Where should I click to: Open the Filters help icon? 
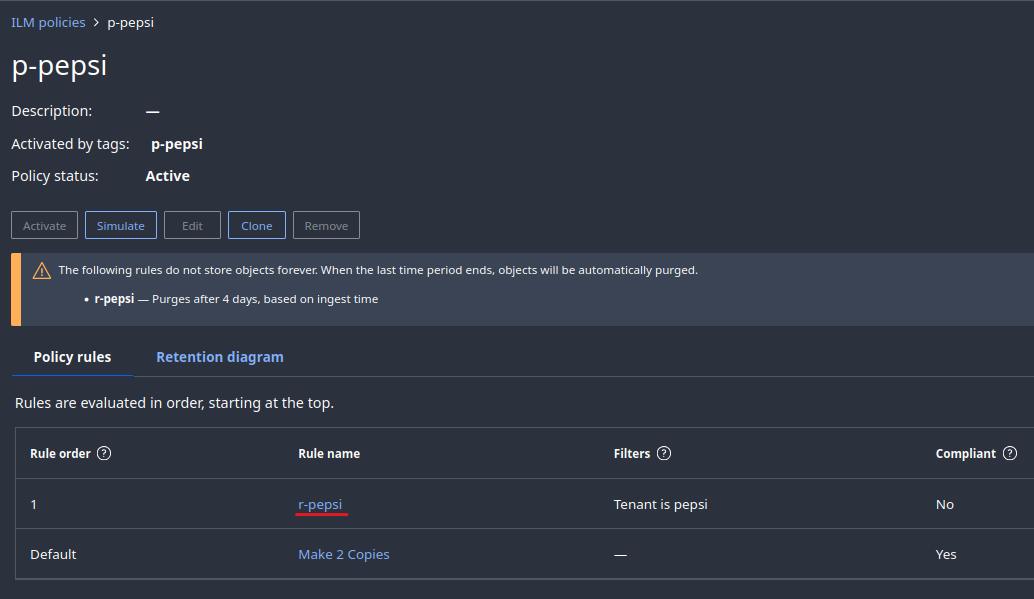[664, 453]
